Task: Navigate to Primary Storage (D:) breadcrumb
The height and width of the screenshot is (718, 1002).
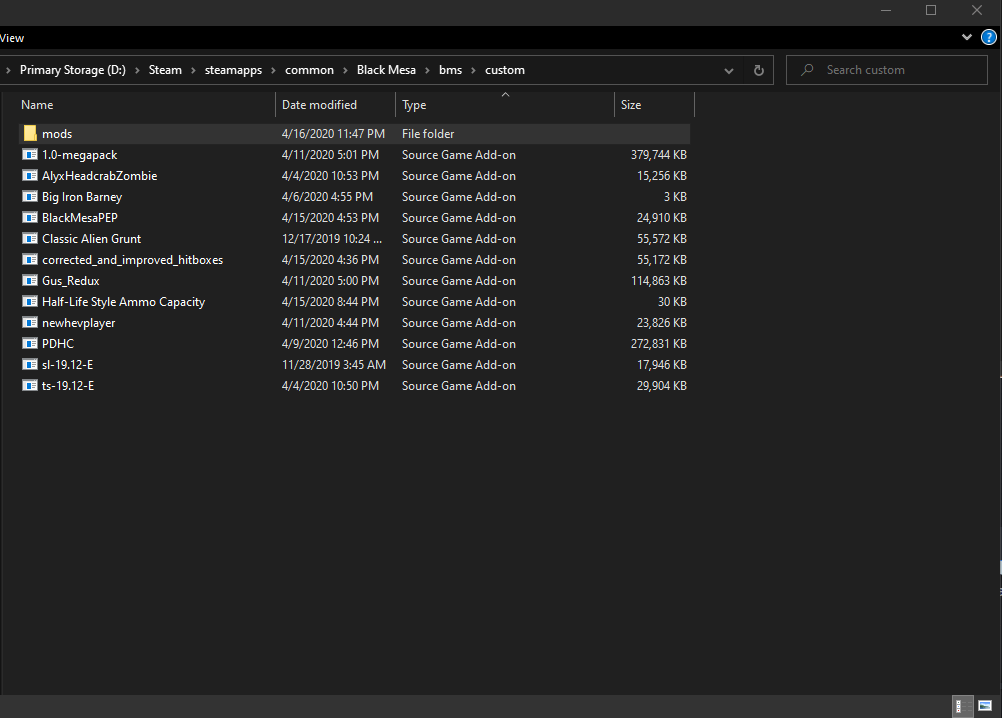Action: tap(73, 70)
